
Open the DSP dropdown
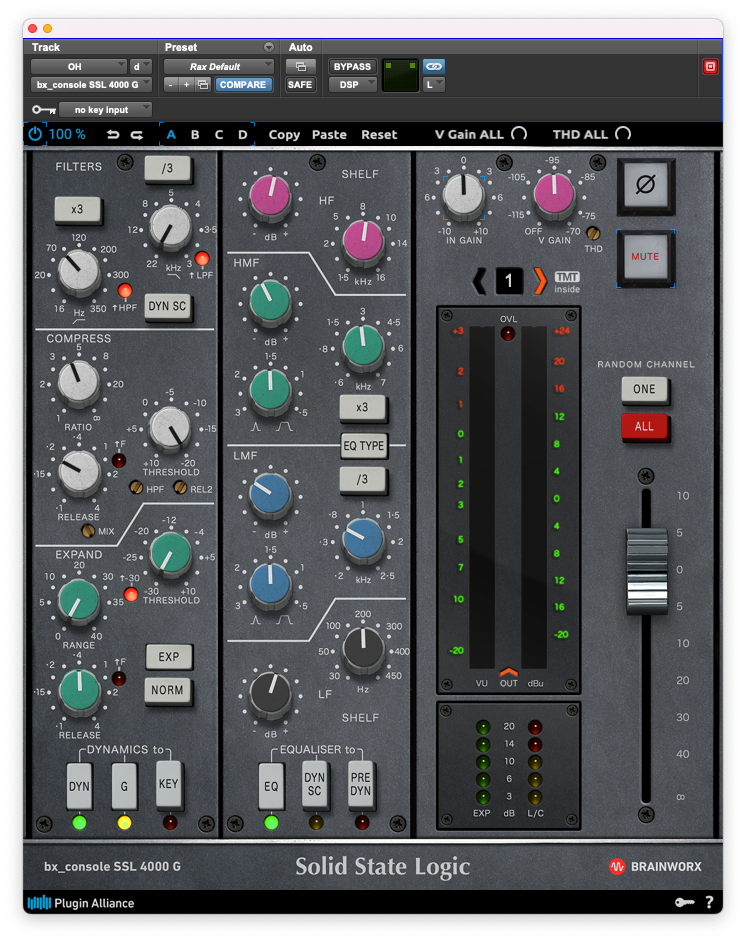tap(353, 85)
